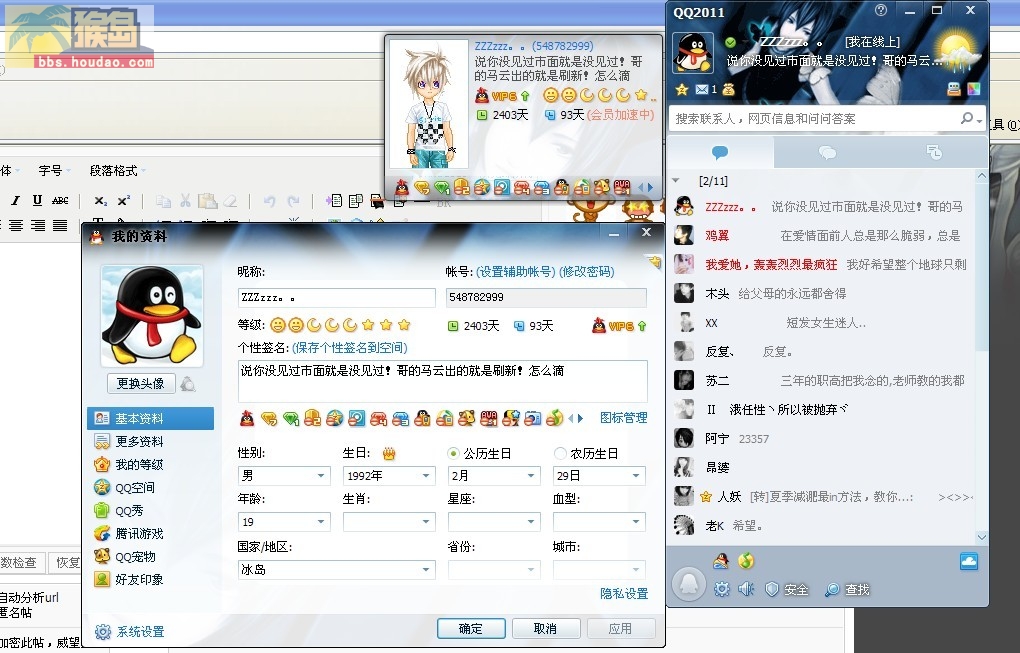Click the QQ2011 contact list scroll-down arrow

click(982, 537)
